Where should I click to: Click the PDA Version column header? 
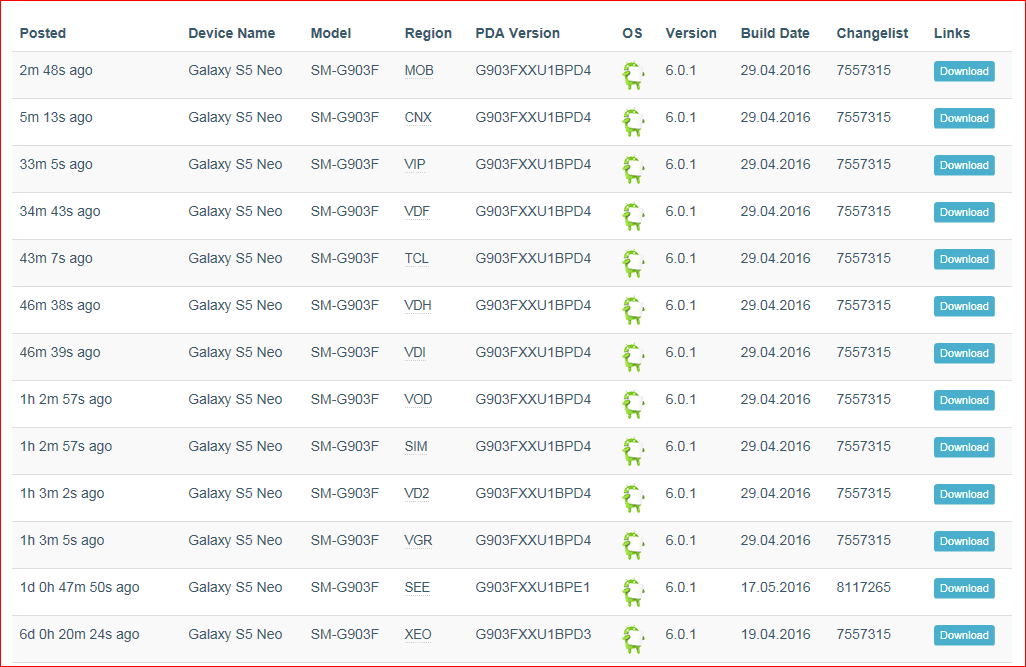(518, 33)
